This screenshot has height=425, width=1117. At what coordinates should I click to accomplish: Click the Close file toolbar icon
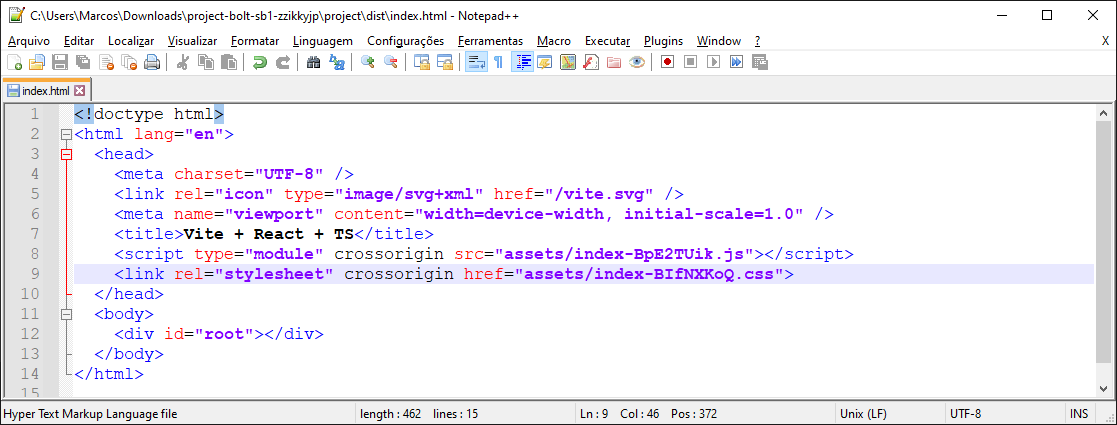[x=106, y=63]
